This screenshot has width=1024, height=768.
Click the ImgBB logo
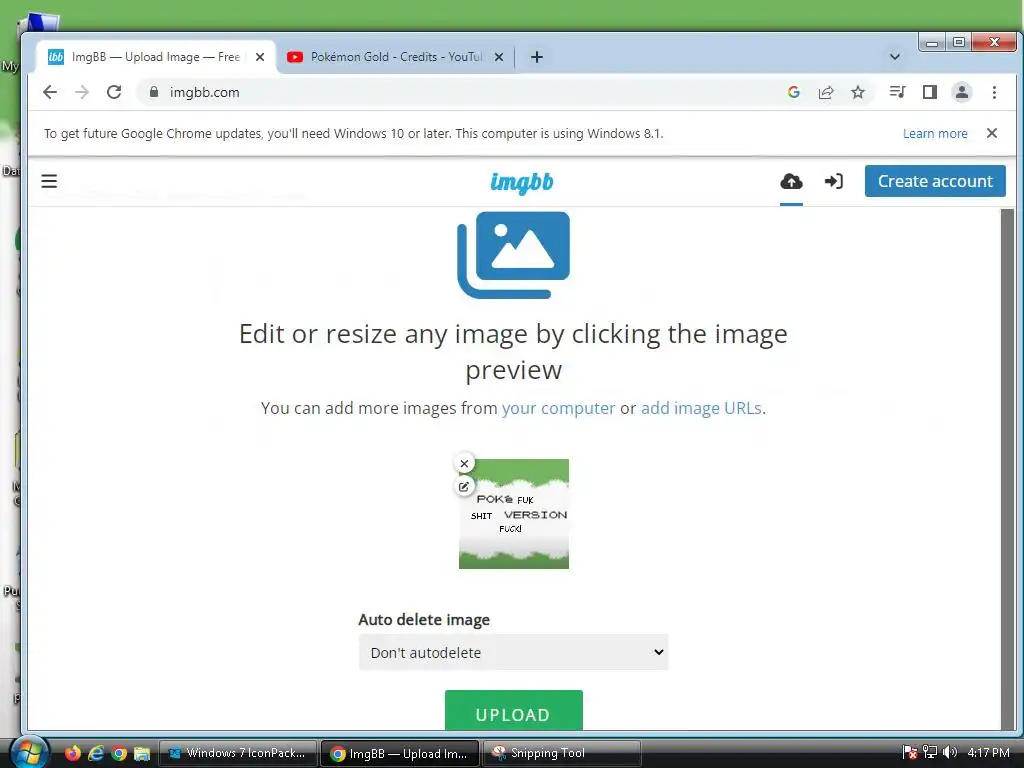pyautogui.click(x=521, y=182)
